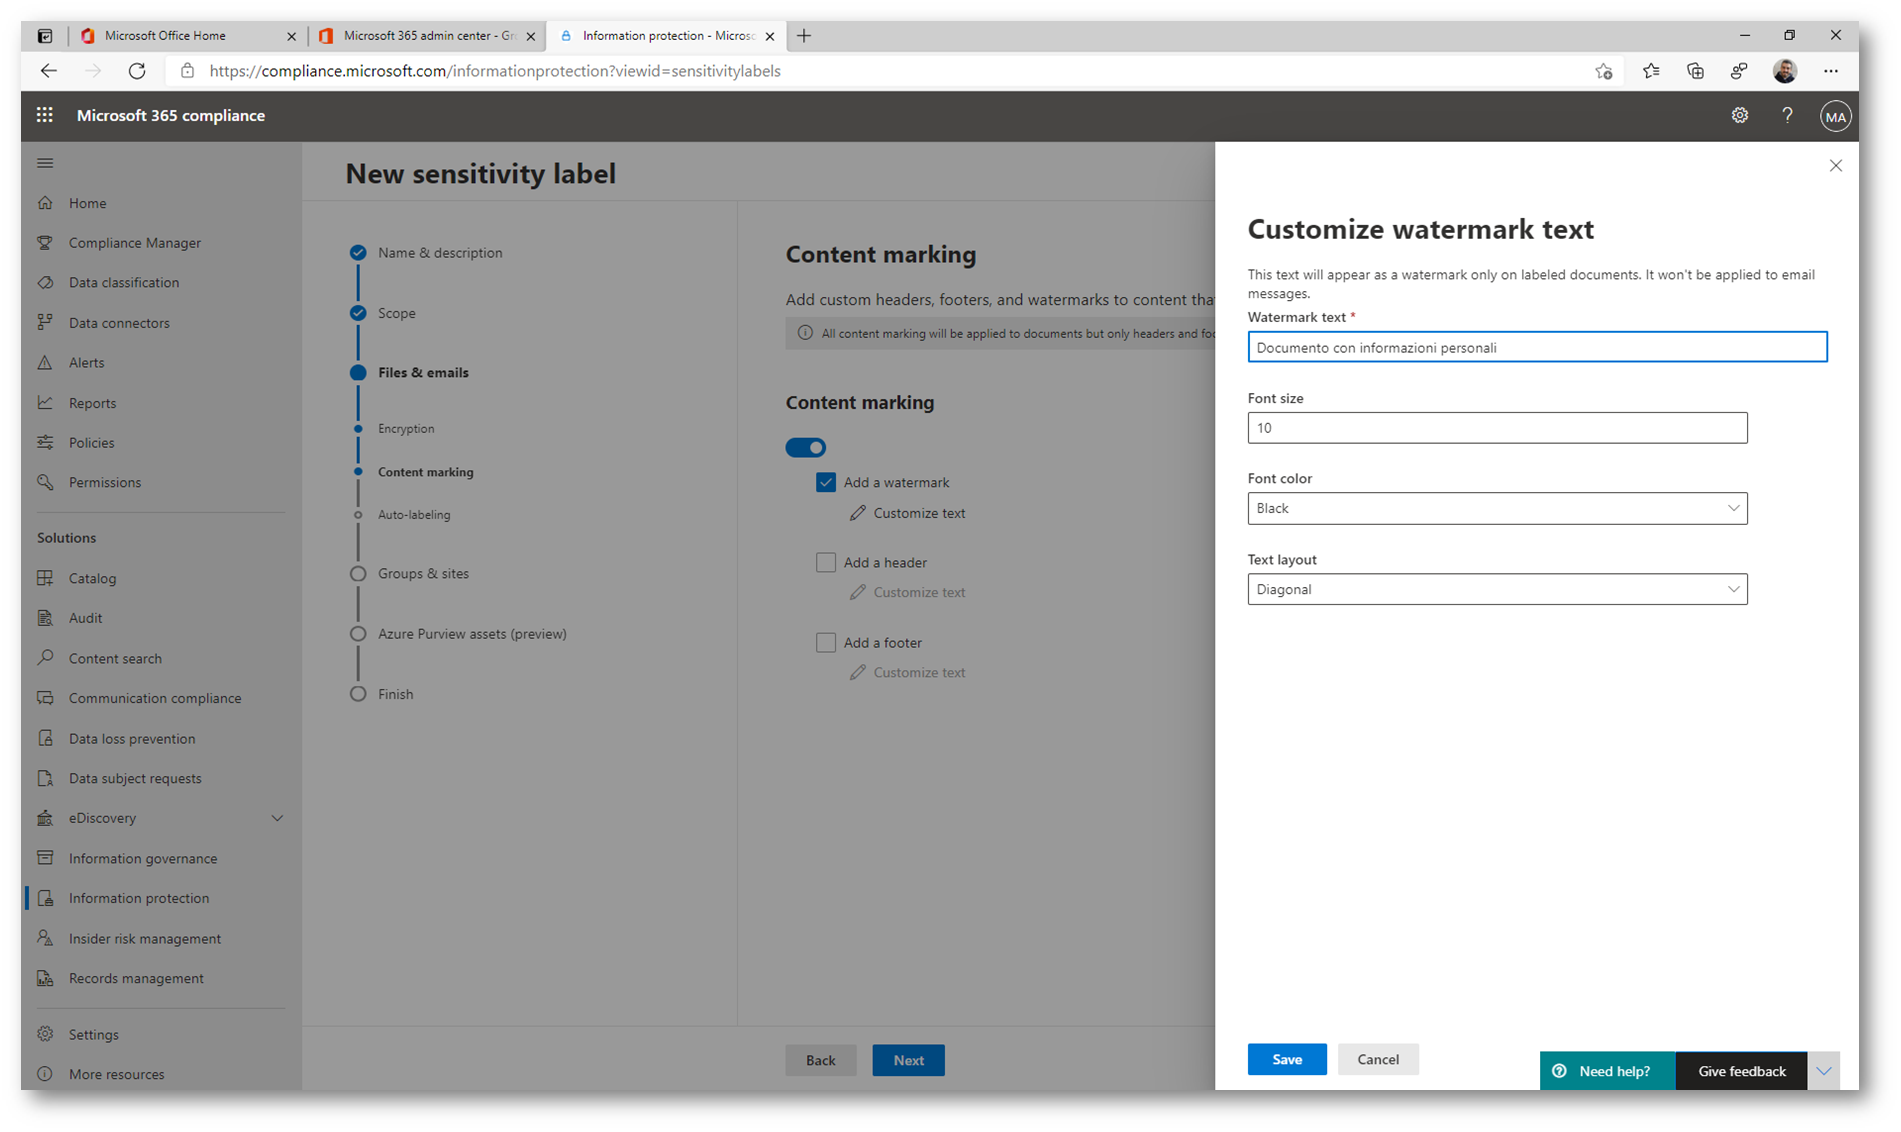1901x1132 pixels.
Task: Open the app launcher waffle icon
Action: click(45, 115)
